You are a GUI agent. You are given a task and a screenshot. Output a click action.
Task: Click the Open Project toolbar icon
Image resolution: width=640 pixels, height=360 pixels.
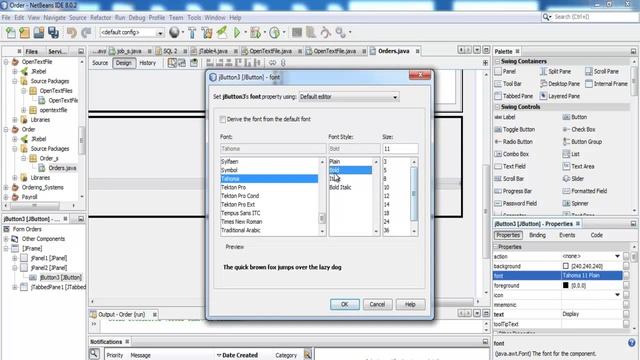pyautogui.click(x=39, y=32)
